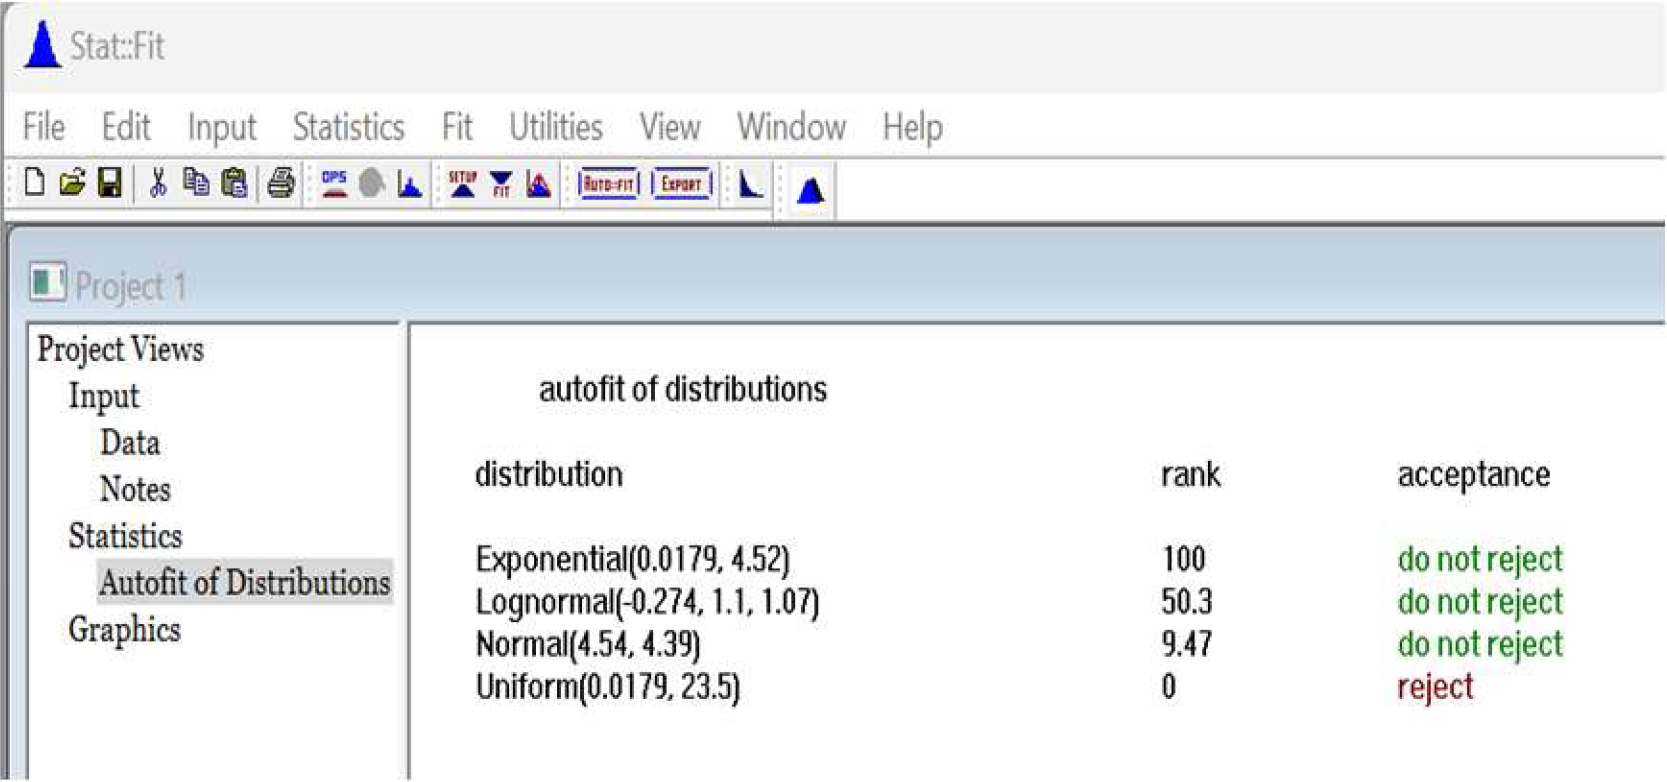Screen dimensions: 1667x782
Task: Open the Utilities menu
Action: click(555, 127)
